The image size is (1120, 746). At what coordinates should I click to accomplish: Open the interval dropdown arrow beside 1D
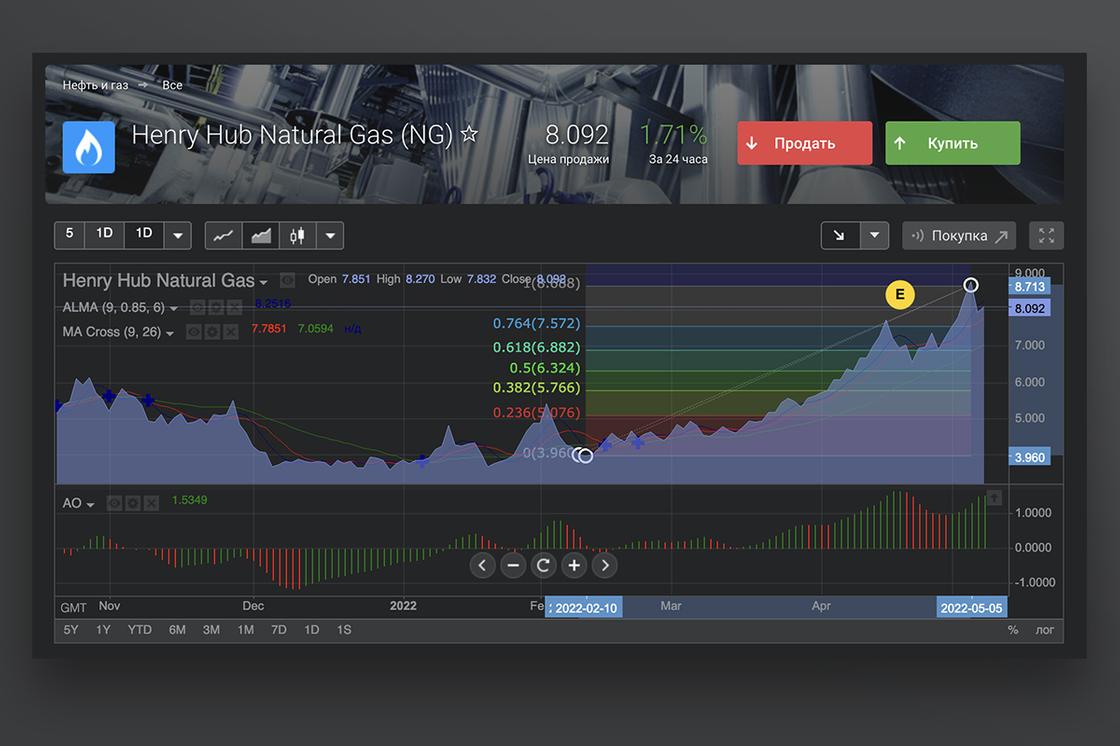(x=178, y=235)
